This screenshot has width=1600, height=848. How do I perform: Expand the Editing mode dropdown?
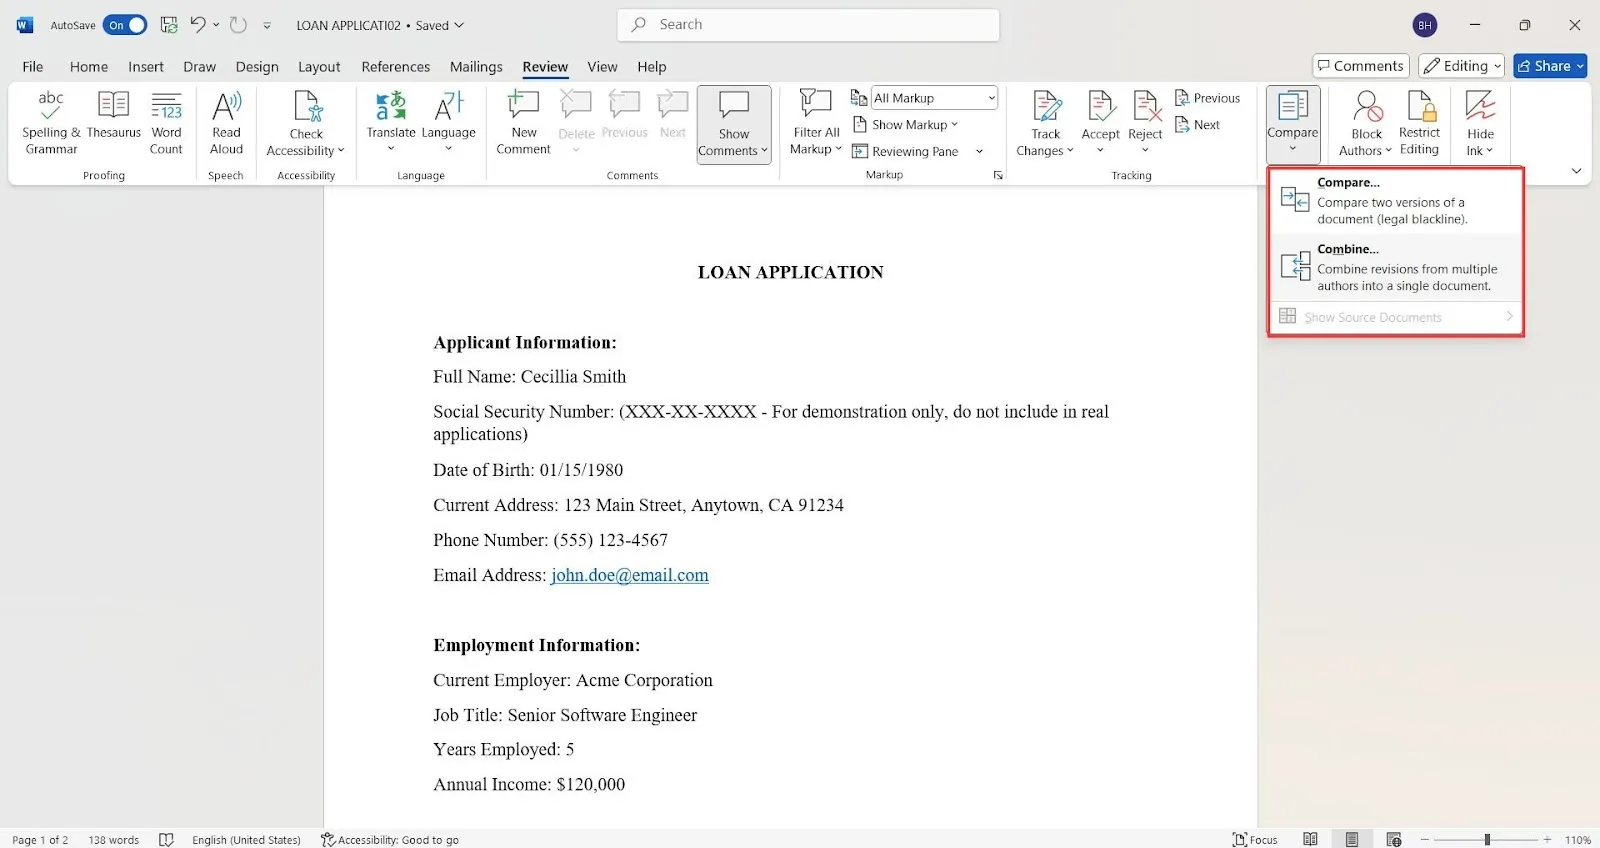pos(1461,66)
